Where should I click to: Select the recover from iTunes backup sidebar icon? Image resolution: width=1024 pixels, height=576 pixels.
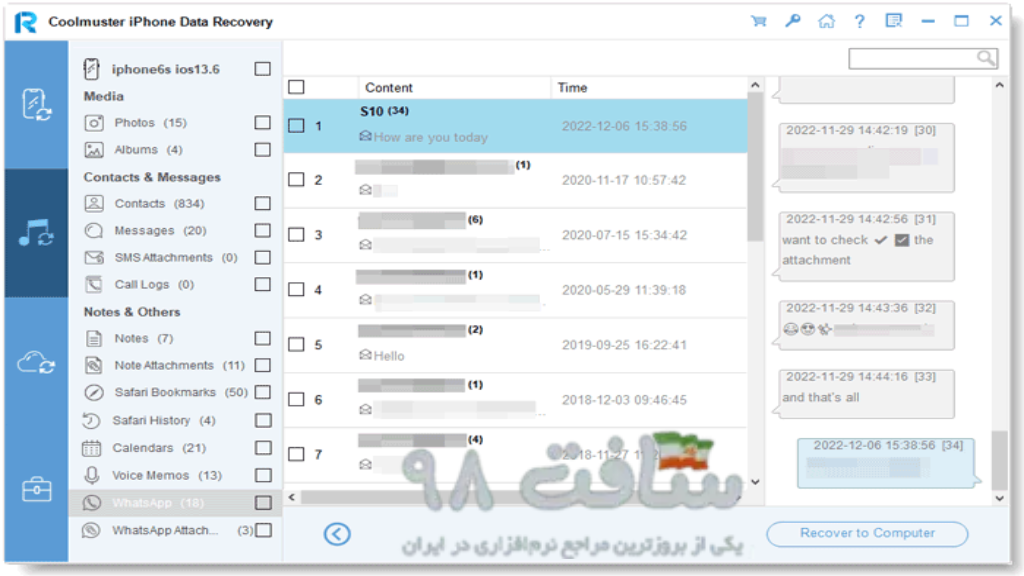(x=36, y=233)
